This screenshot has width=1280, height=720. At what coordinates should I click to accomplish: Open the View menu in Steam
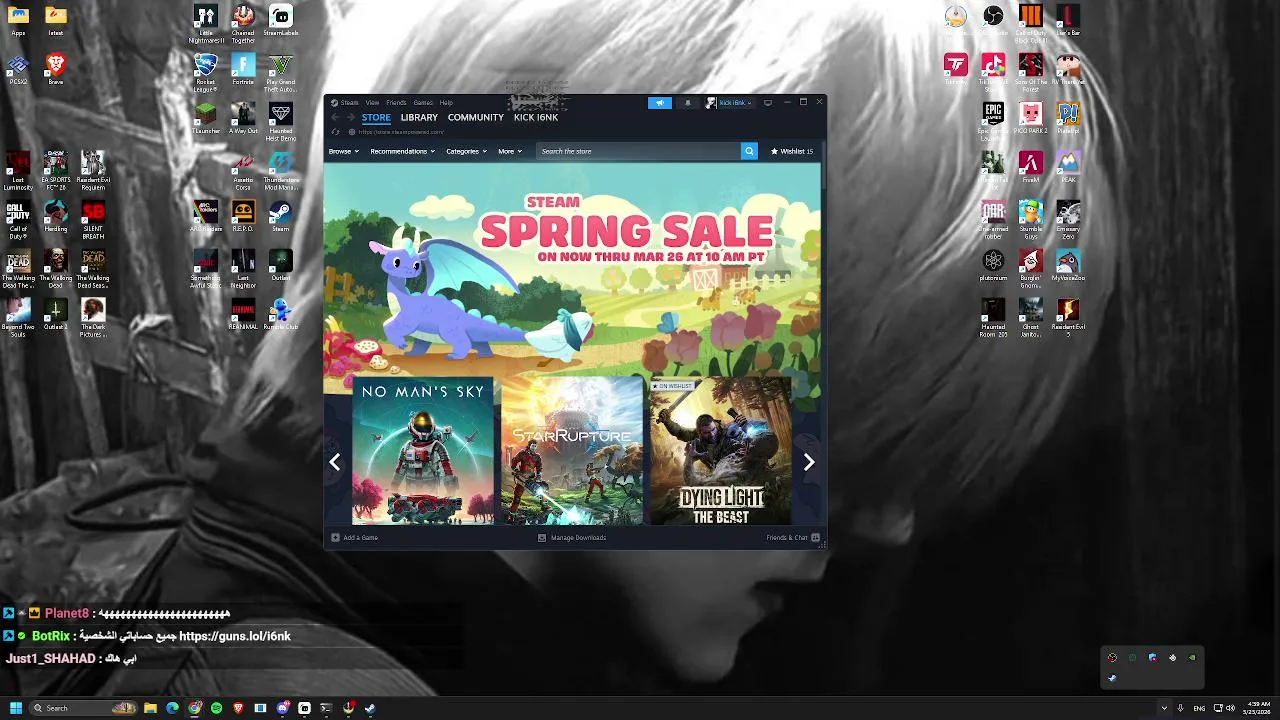[372, 102]
